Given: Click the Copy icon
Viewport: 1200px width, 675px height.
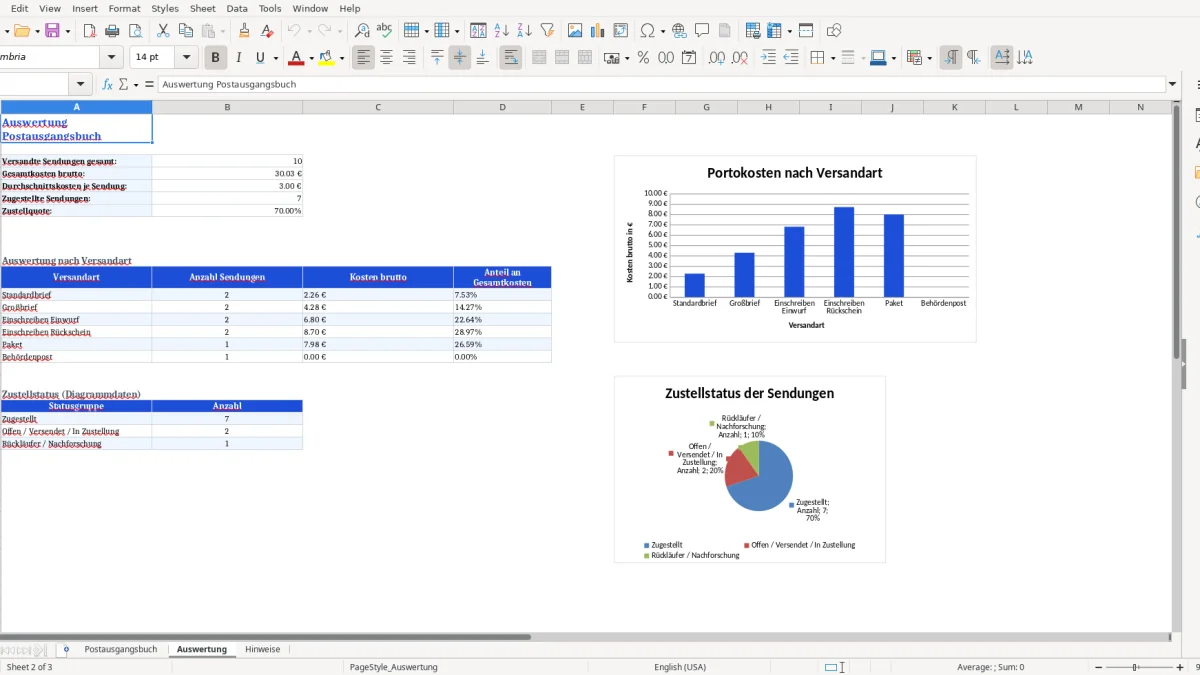Looking at the screenshot, I should coord(186,31).
